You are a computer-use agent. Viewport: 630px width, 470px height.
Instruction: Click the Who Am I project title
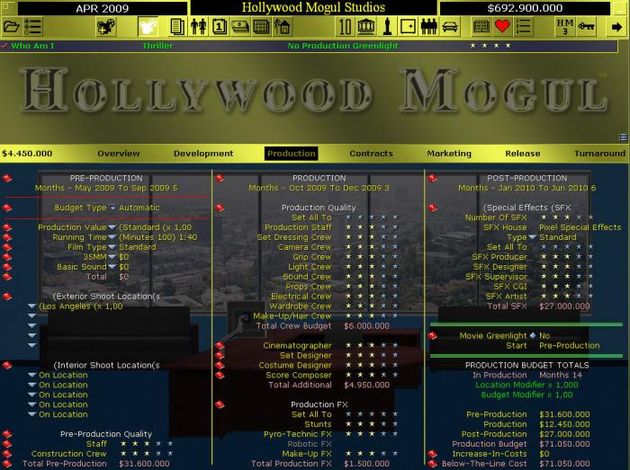33,46
